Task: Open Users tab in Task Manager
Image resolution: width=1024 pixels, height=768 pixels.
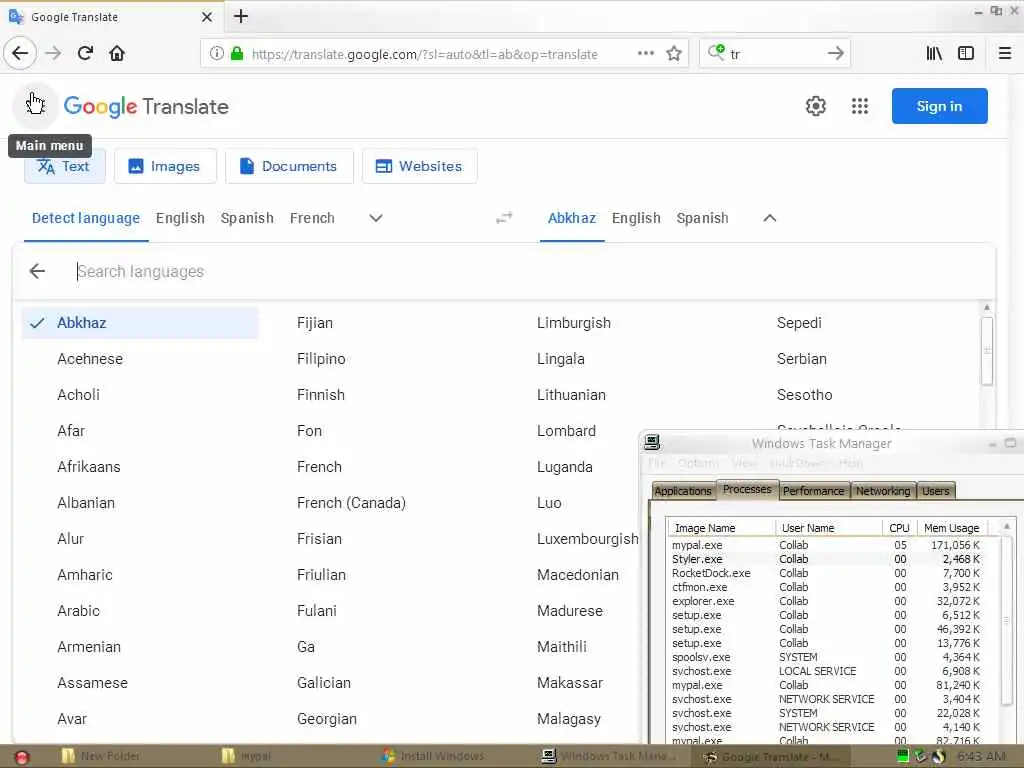Action: (935, 491)
